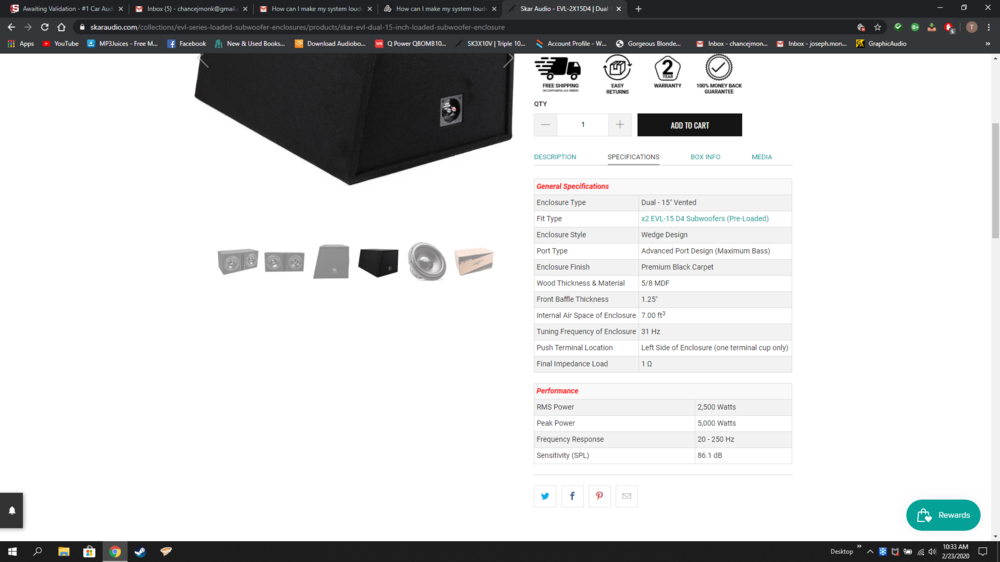Open the Free Shipping truck badge

point(560,74)
